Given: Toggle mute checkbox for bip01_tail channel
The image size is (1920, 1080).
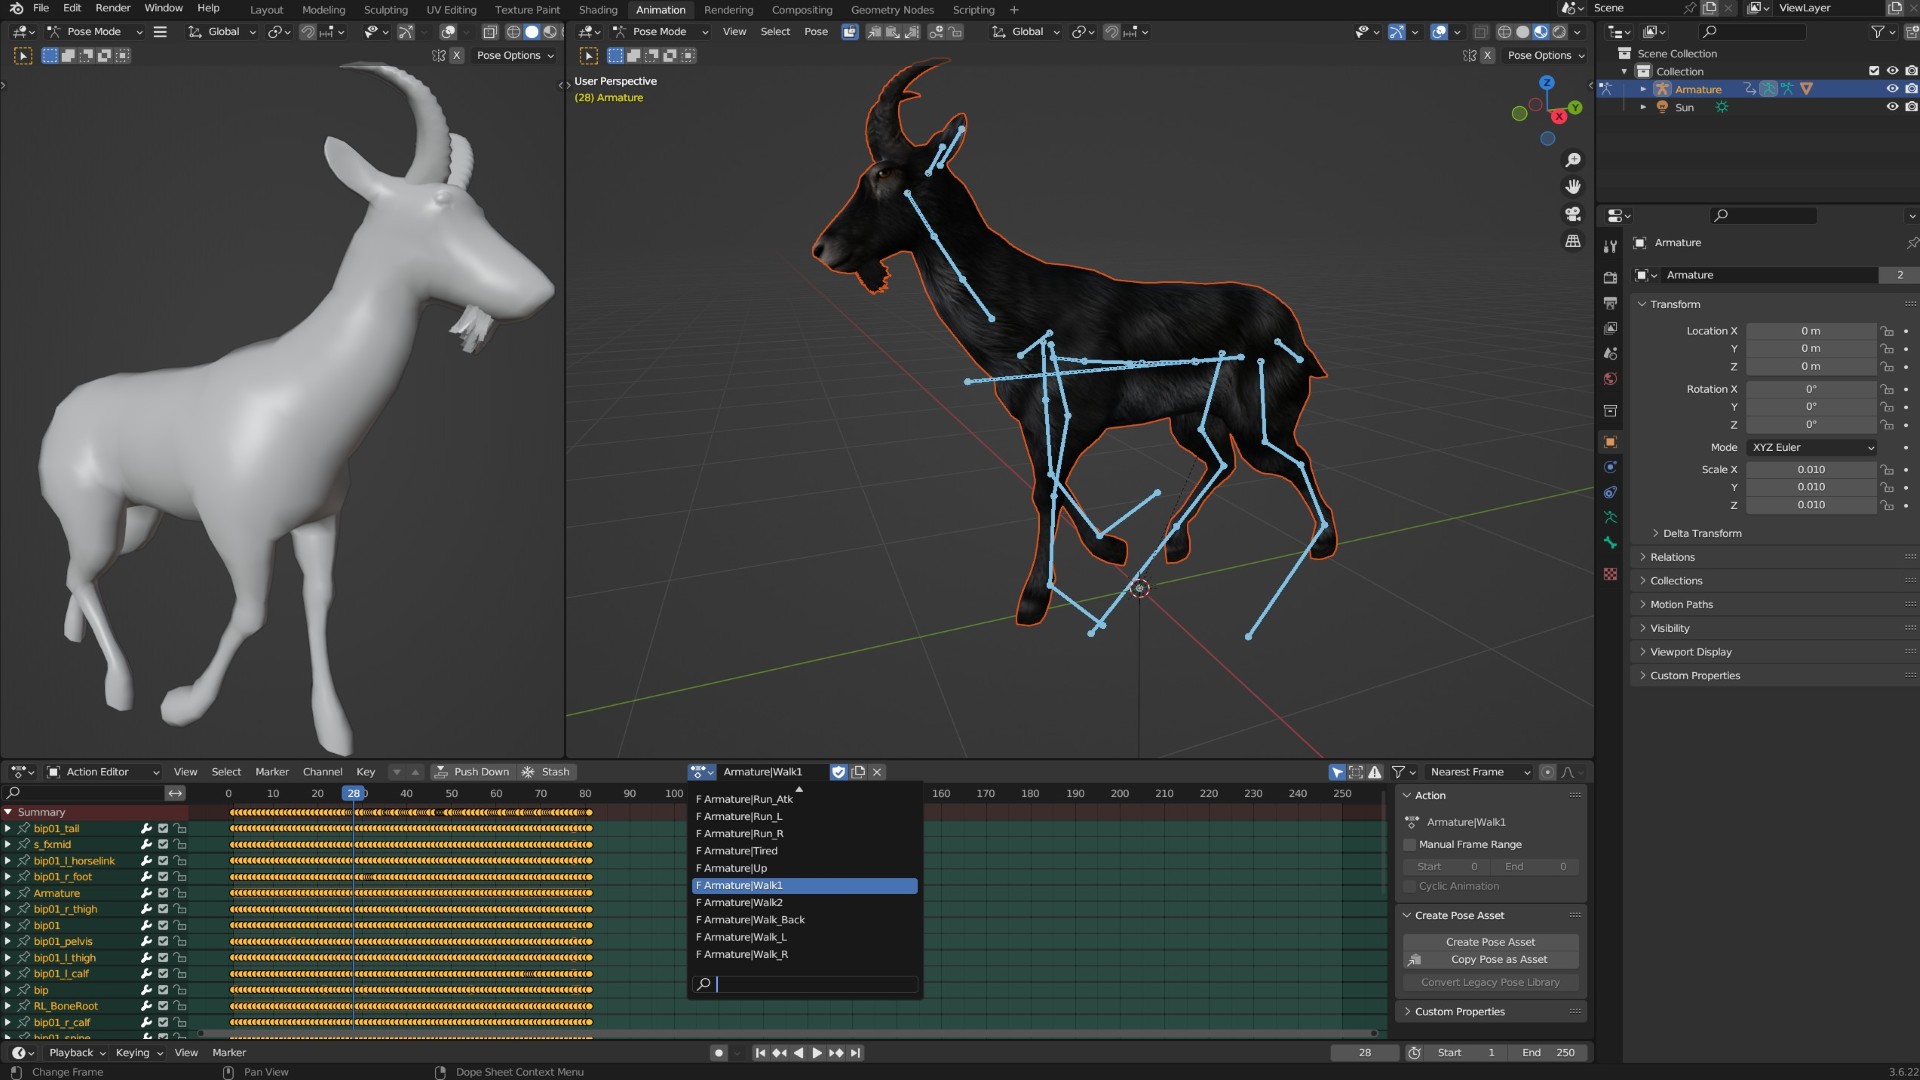Looking at the screenshot, I should (x=163, y=829).
